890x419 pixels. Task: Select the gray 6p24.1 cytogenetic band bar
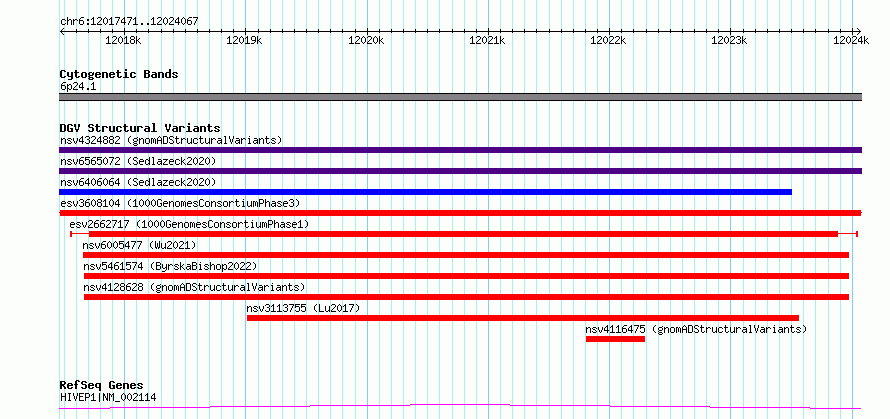point(460,97)
